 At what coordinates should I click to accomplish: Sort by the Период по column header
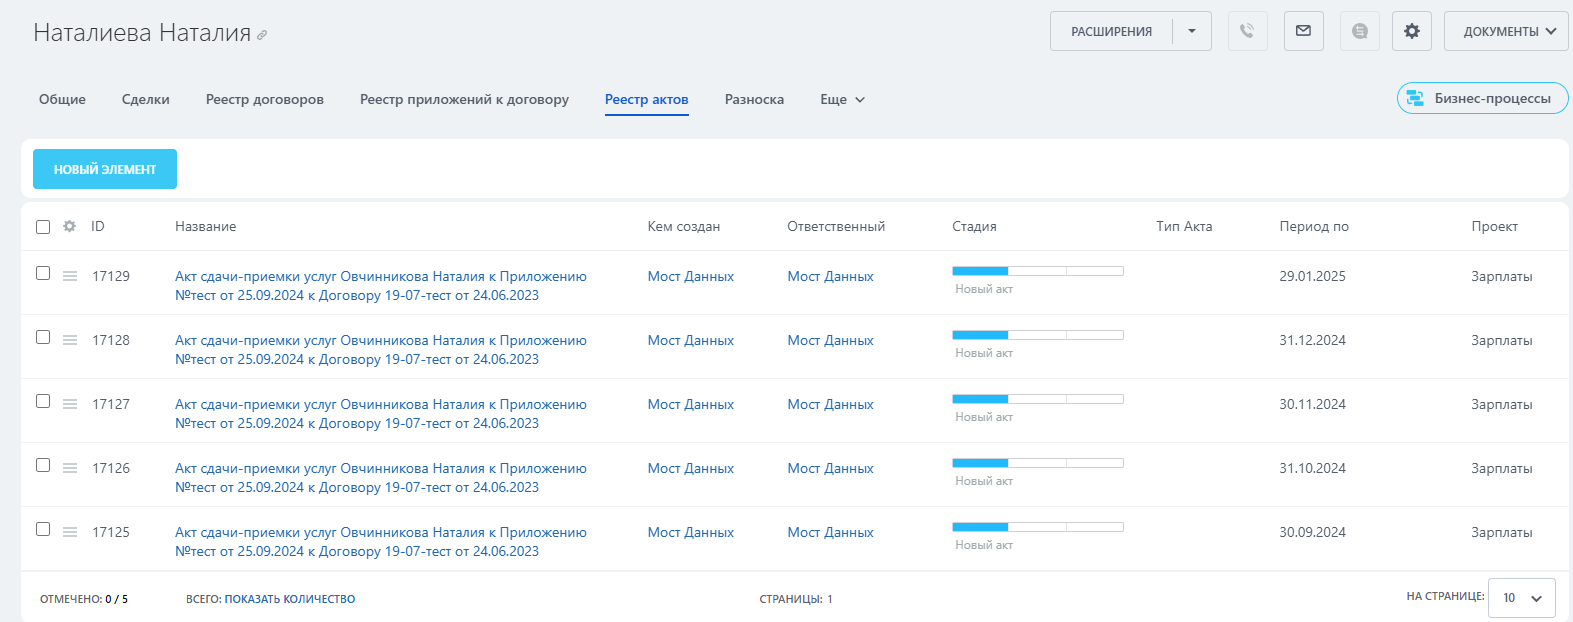1313,226
